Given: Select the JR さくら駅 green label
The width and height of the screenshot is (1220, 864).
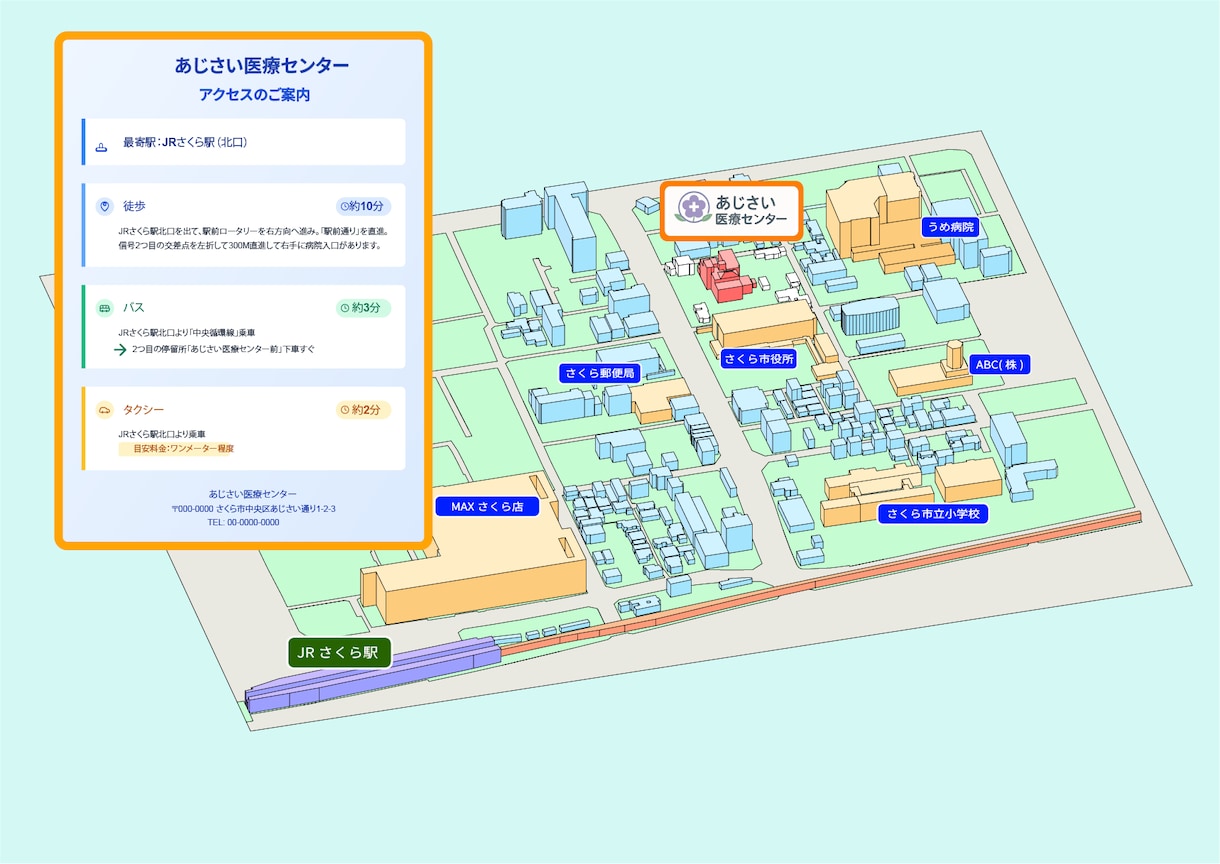Looking at the screenshot, I should [x=338, y=654].
